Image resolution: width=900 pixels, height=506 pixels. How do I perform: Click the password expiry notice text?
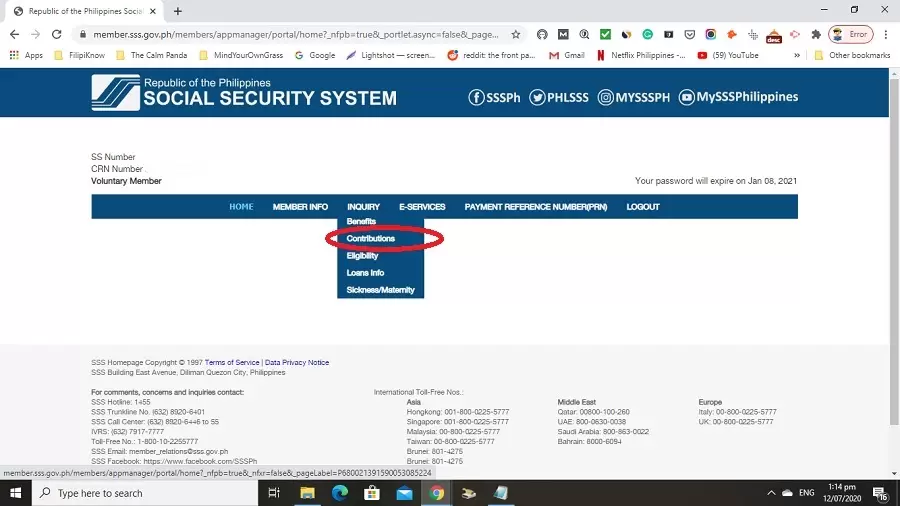point(716,181)
